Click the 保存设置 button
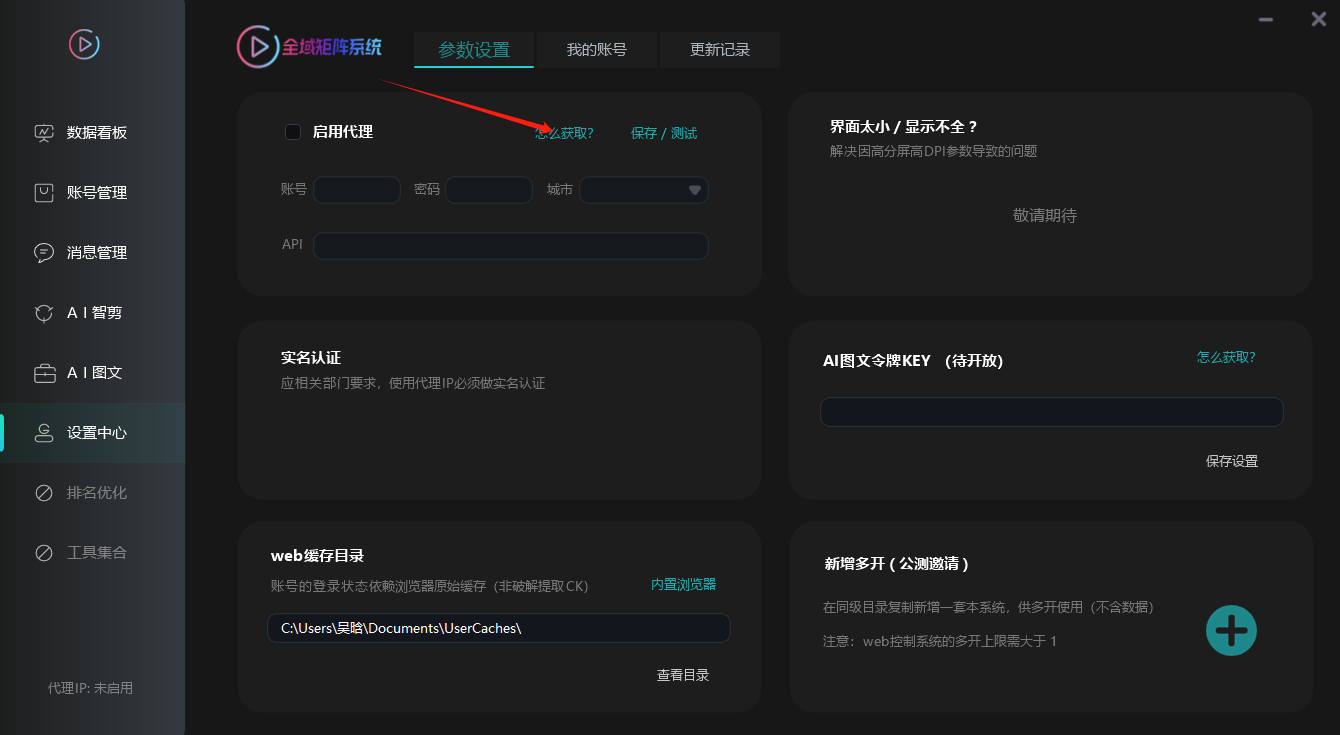The image size is (1340, 735). pyautogui.click(x=1232, y=461)
